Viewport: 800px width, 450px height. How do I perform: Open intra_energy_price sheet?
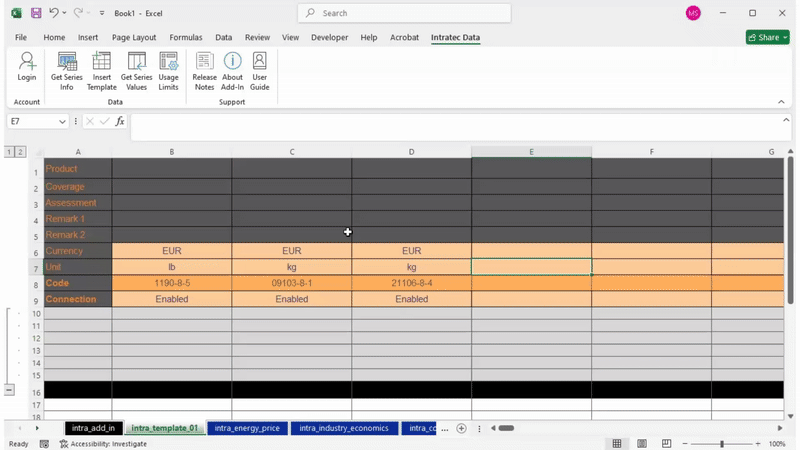click(x=247, y=428)
